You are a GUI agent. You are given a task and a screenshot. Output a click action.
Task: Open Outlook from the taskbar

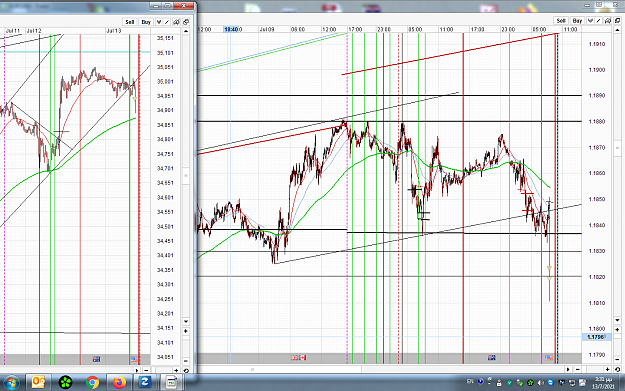tap(38, 383)
